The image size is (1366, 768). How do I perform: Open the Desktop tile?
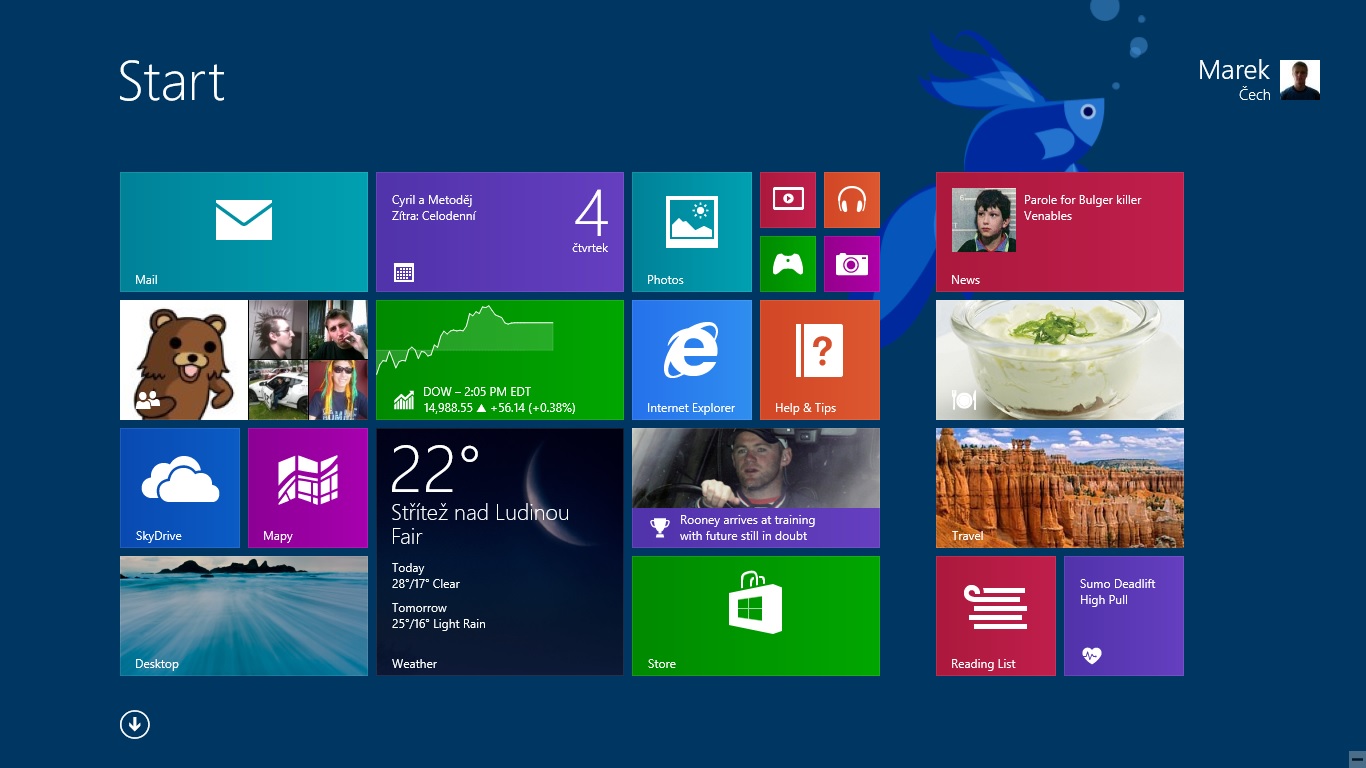pos(244,616)
